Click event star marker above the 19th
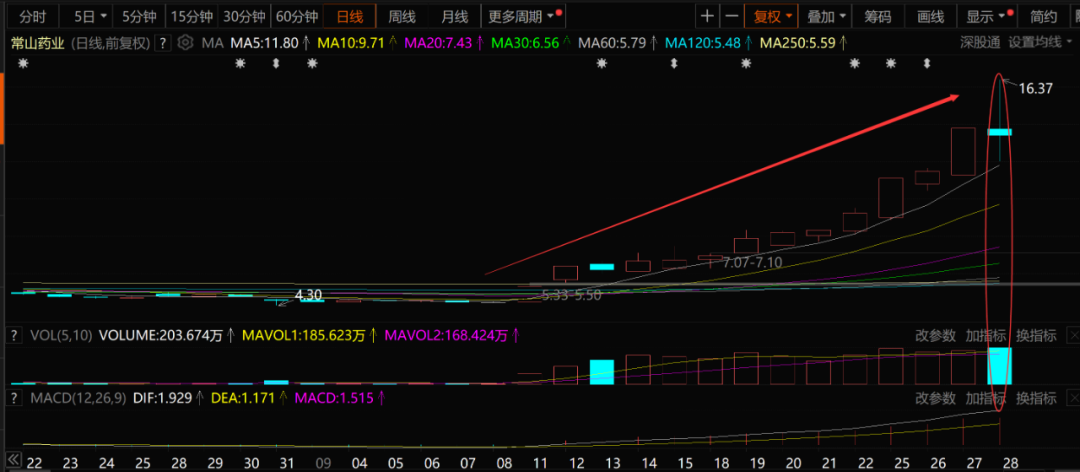 coord(746,64)
